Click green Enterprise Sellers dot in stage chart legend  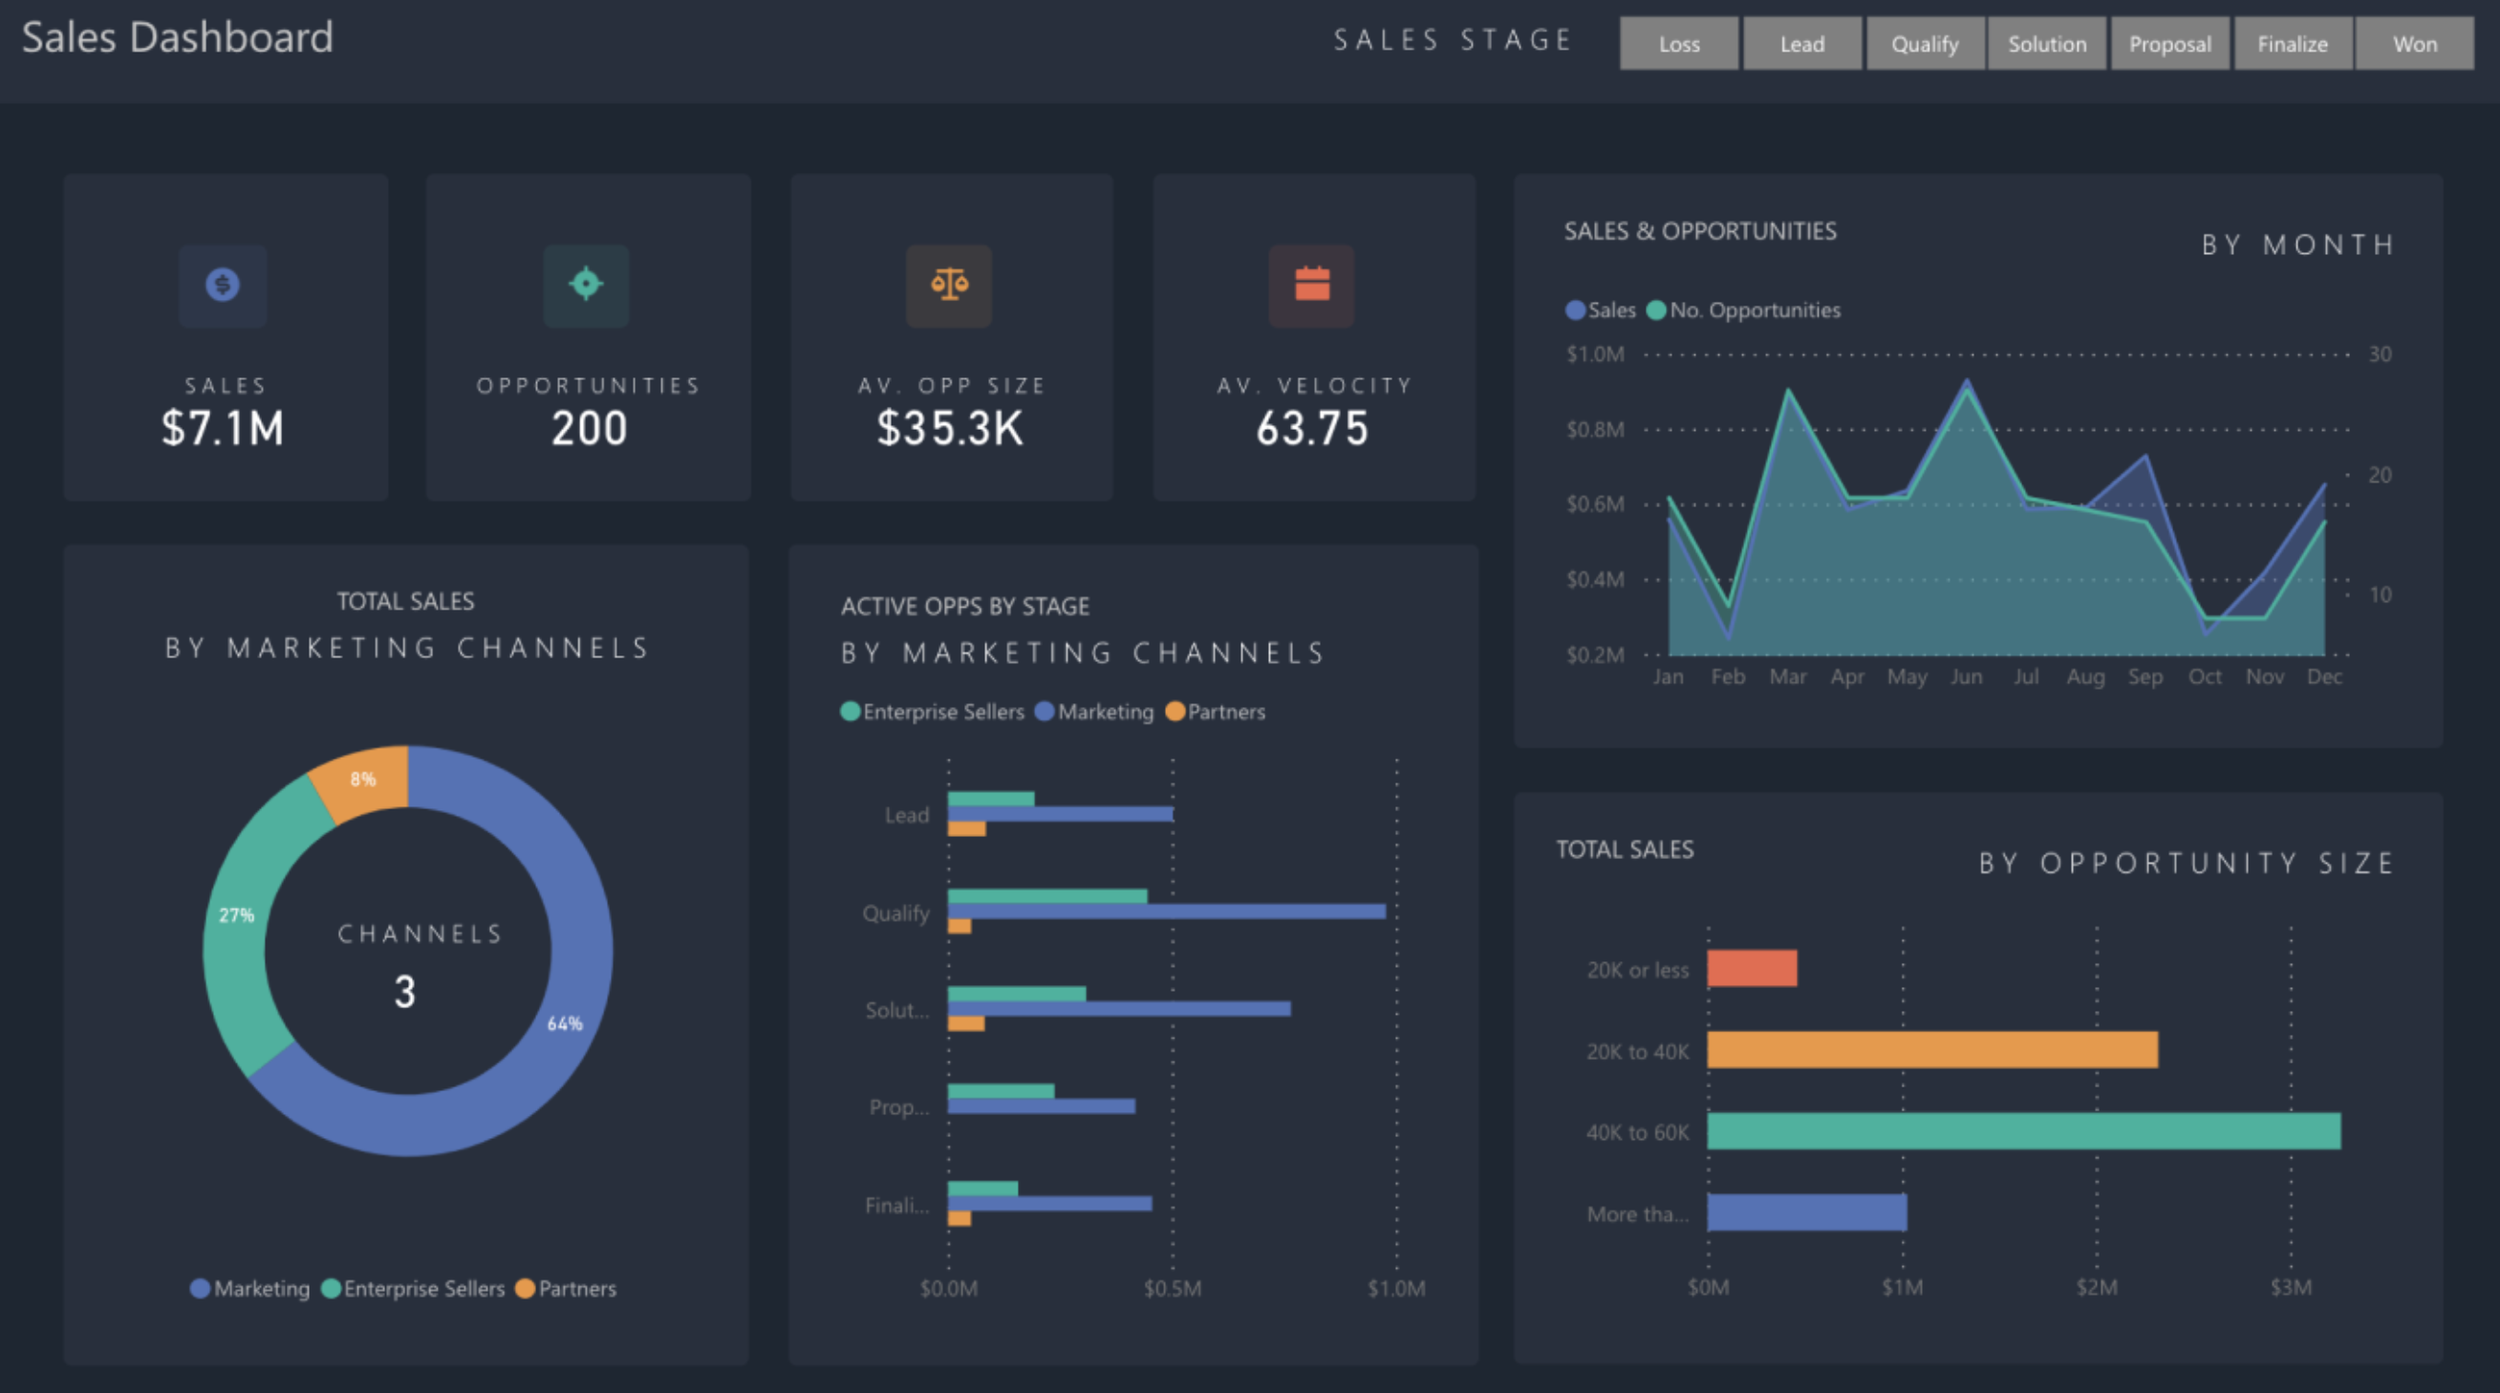(x=850, y=712)
